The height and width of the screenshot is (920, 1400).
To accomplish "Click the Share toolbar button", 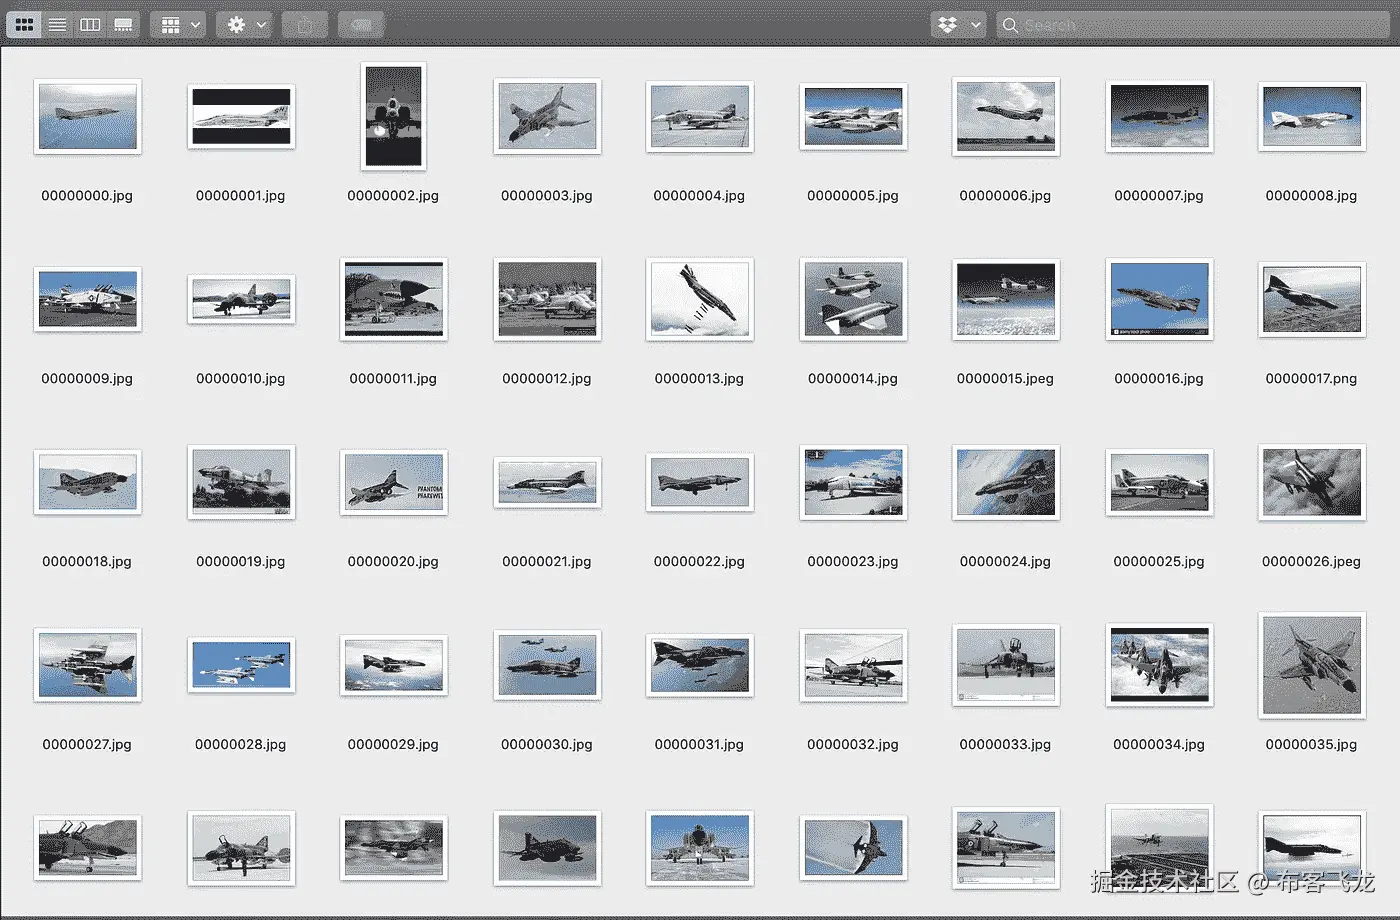I will coord(305,25).
